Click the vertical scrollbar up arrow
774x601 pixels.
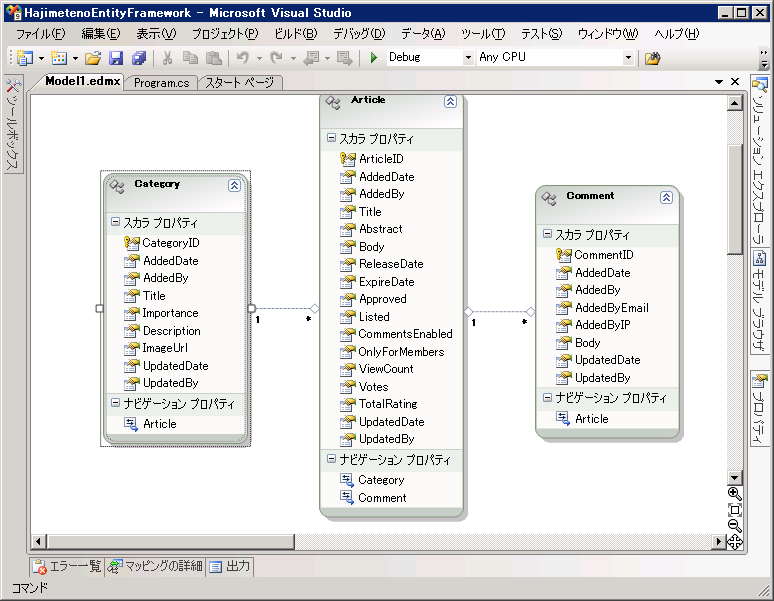[735, 103]
